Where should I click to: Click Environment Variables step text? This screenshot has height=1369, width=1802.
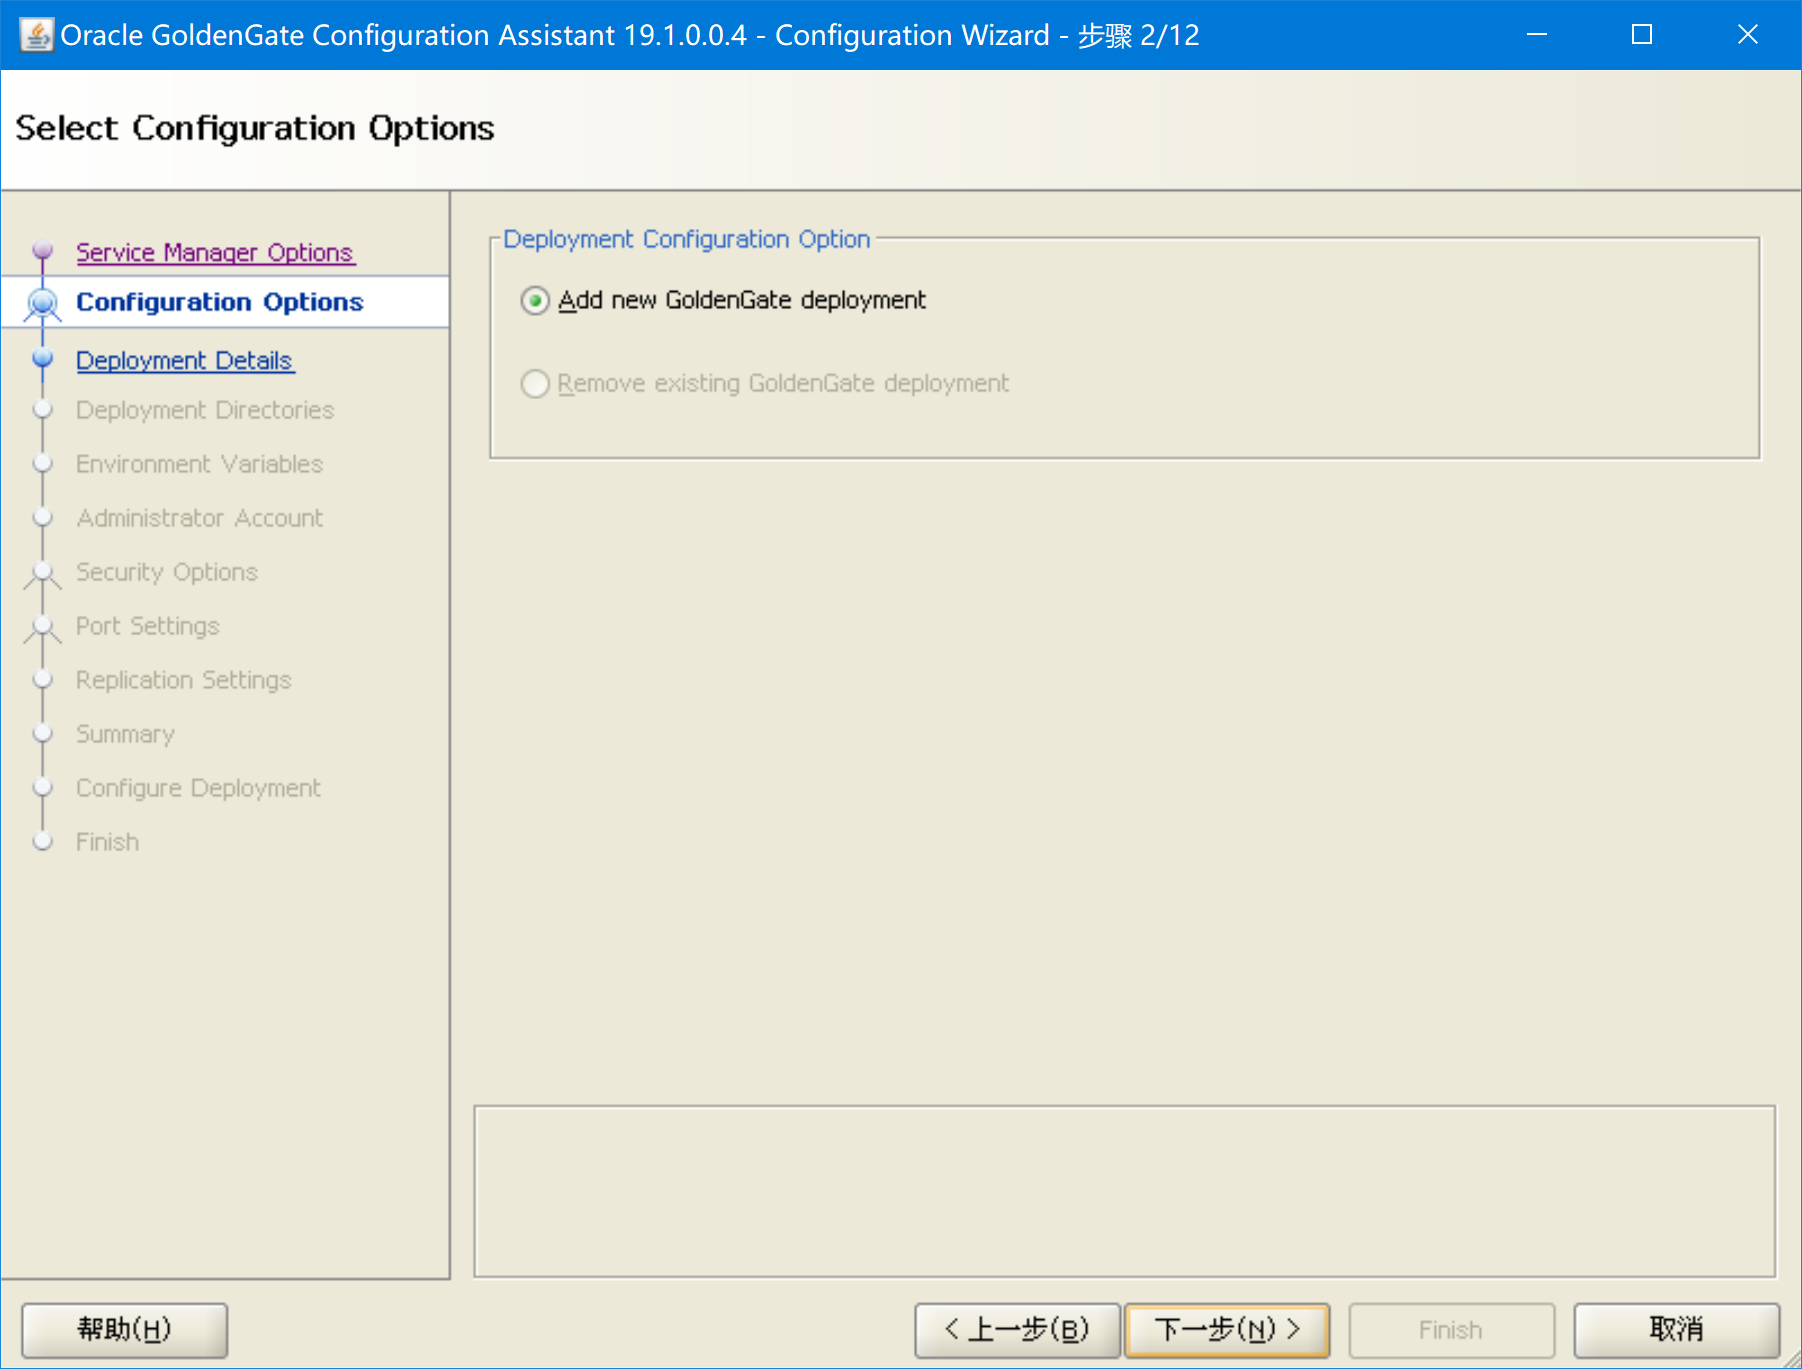[x=200, y=464]
